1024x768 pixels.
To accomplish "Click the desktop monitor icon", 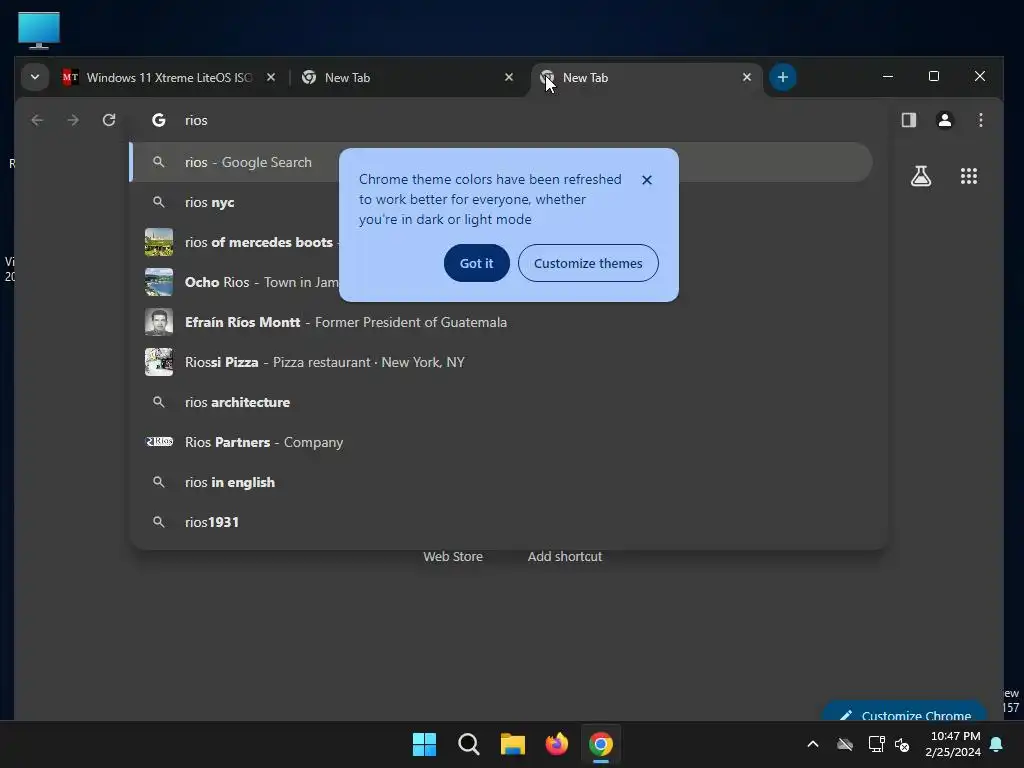I will pos(39,30).
